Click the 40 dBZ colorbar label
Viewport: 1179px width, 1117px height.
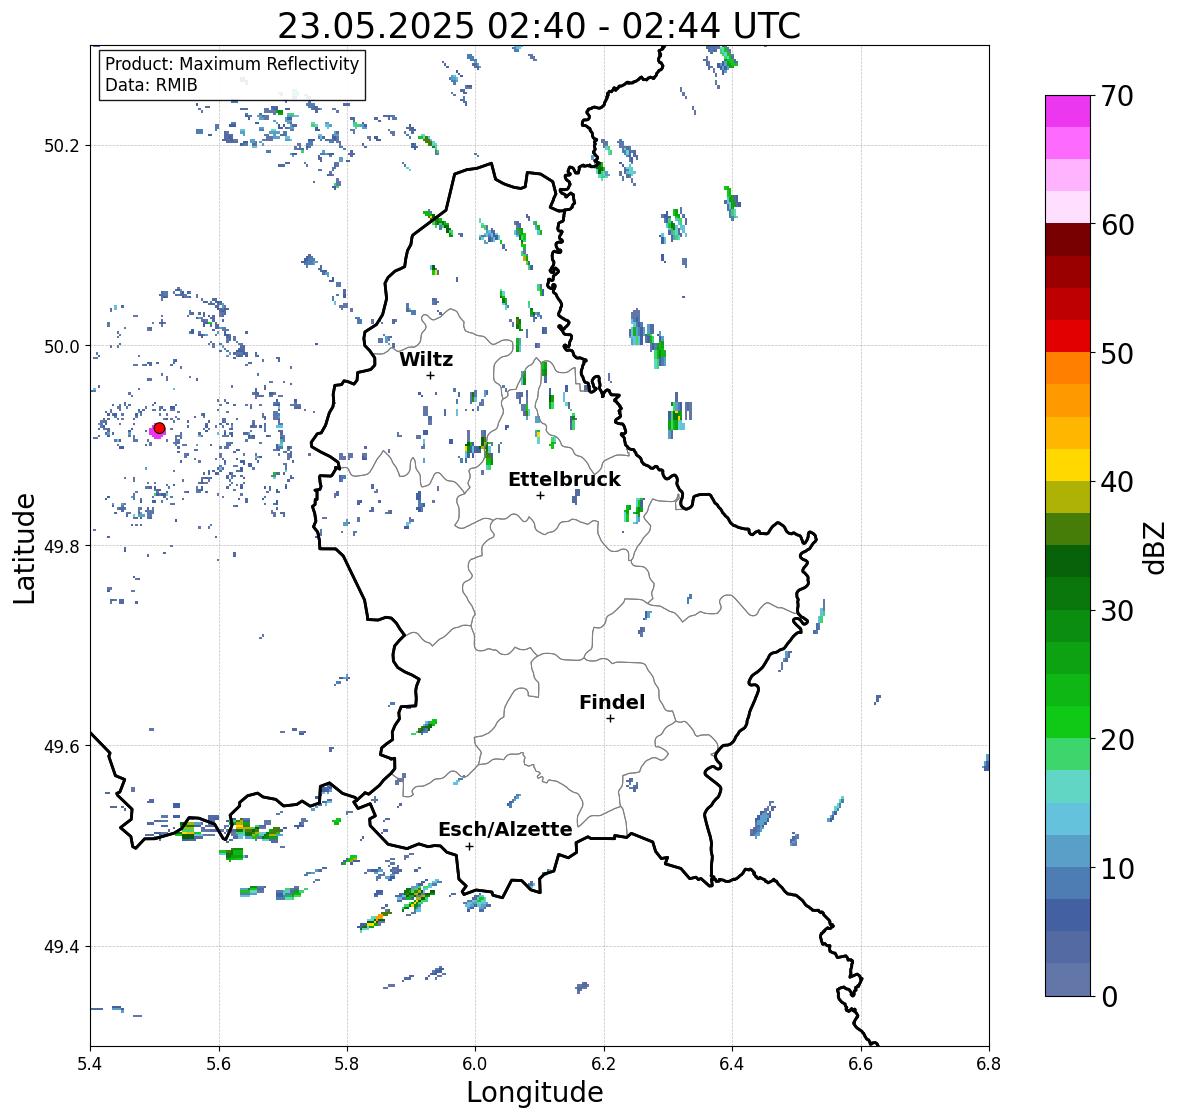tap(1117, 482)
